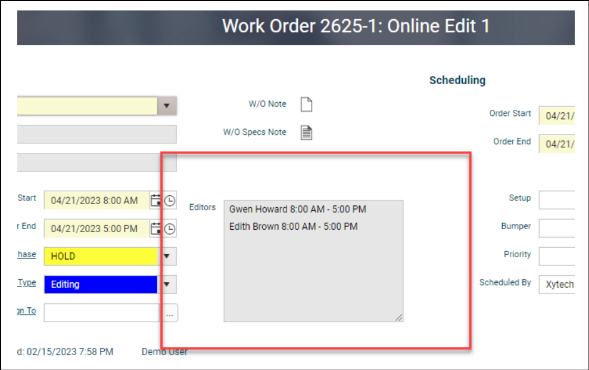Click the Priority input field

[x=557, y=256]
